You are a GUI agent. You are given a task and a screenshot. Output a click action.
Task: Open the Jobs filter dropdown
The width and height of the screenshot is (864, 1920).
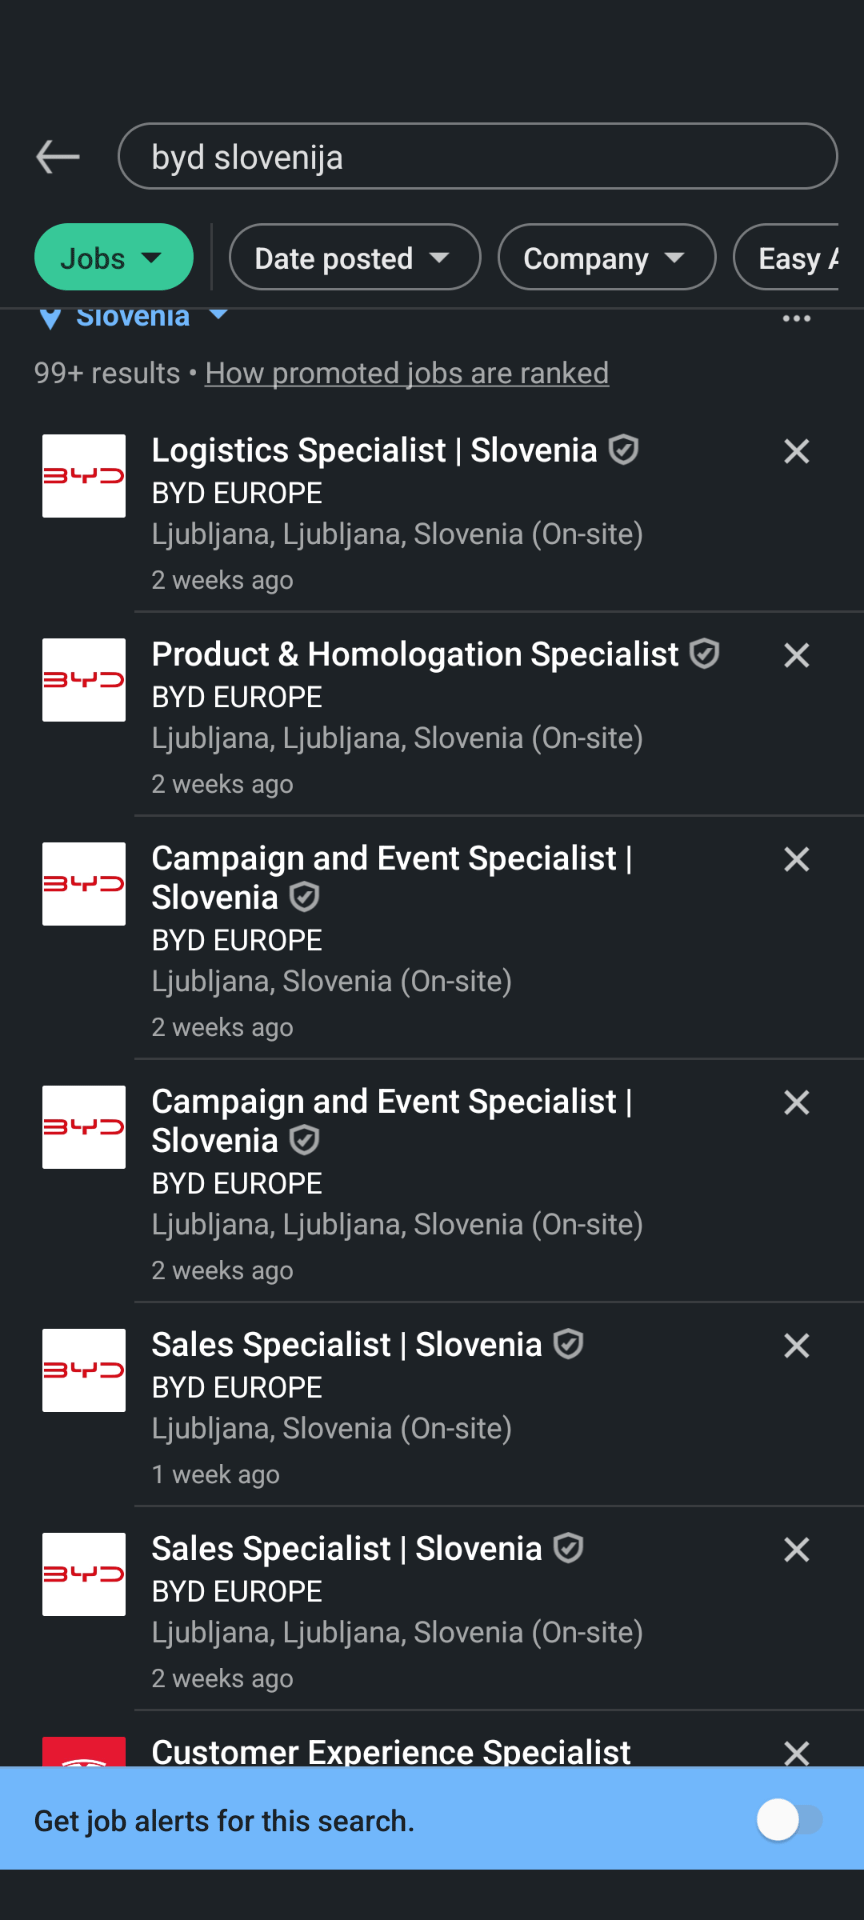[113, 258]
